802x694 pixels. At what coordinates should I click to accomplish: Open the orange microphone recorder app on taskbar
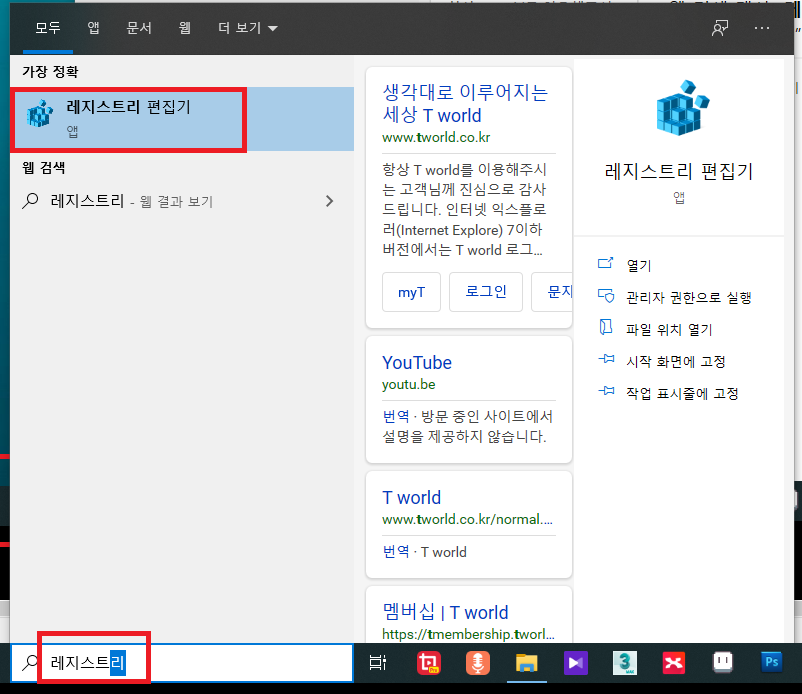(477, 663)
